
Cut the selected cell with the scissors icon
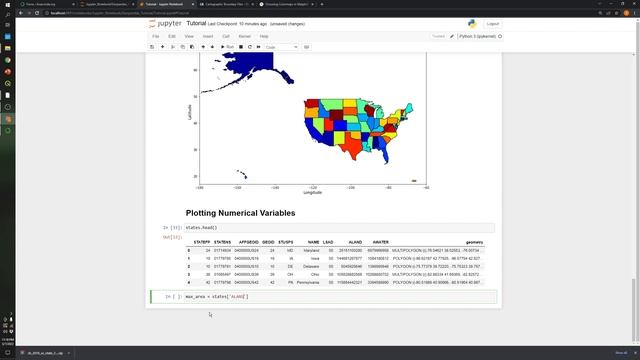coord(173,47)
